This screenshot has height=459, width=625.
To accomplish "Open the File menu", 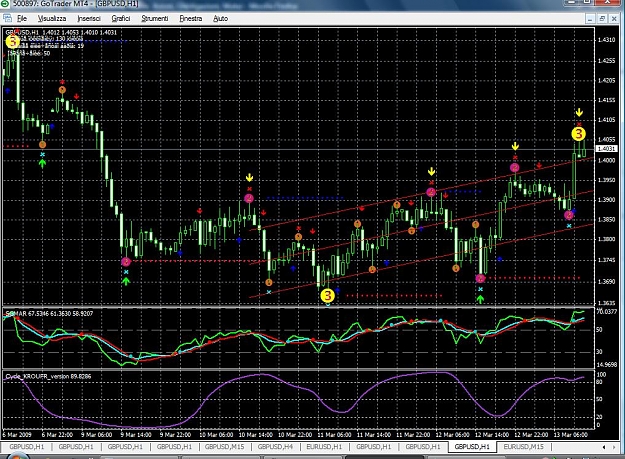I will 22,18.
